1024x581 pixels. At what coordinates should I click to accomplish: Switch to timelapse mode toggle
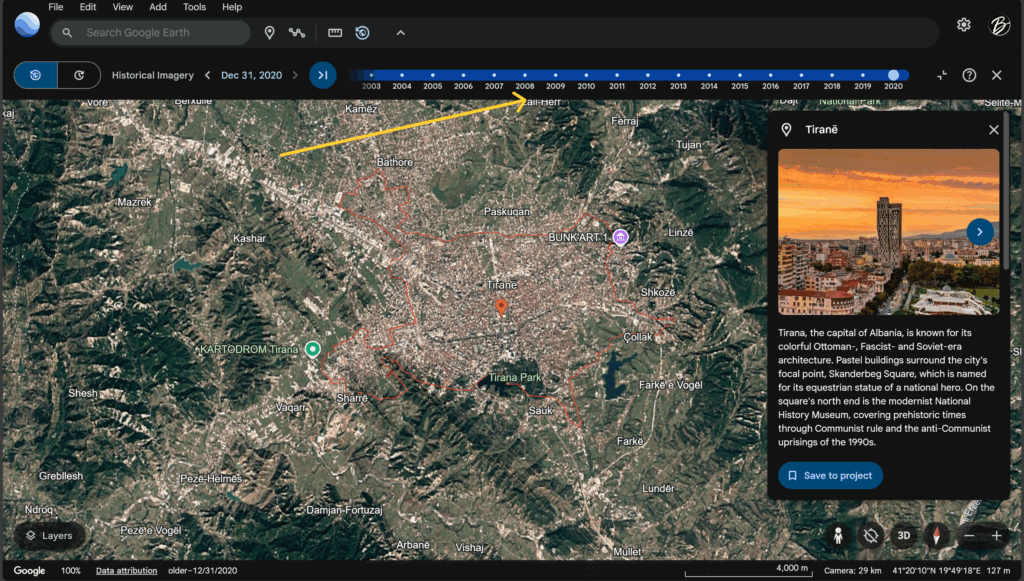pyautogui.click(x=79, y=75)
